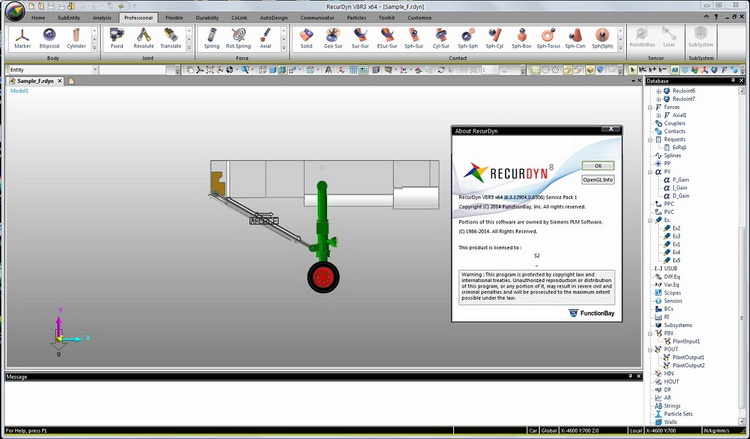This screenshot has width=750, height=439.
Task: Pick the Geo Sur contact tool
Action: 333,39
